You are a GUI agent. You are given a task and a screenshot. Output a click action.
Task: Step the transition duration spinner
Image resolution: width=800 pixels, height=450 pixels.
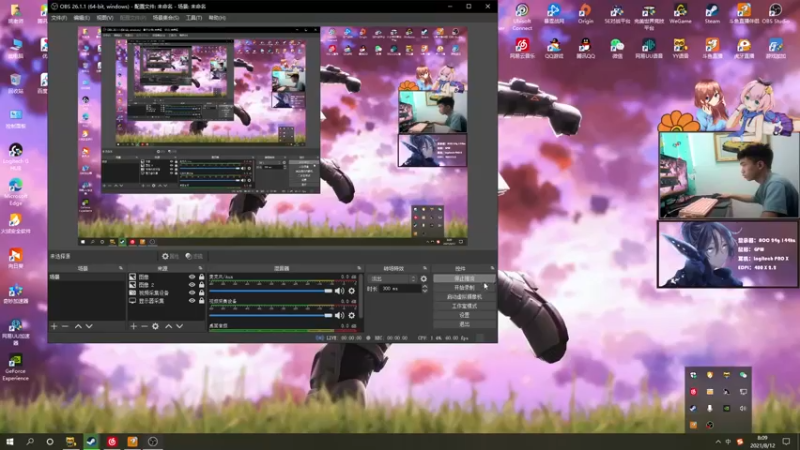click(424, 289)
